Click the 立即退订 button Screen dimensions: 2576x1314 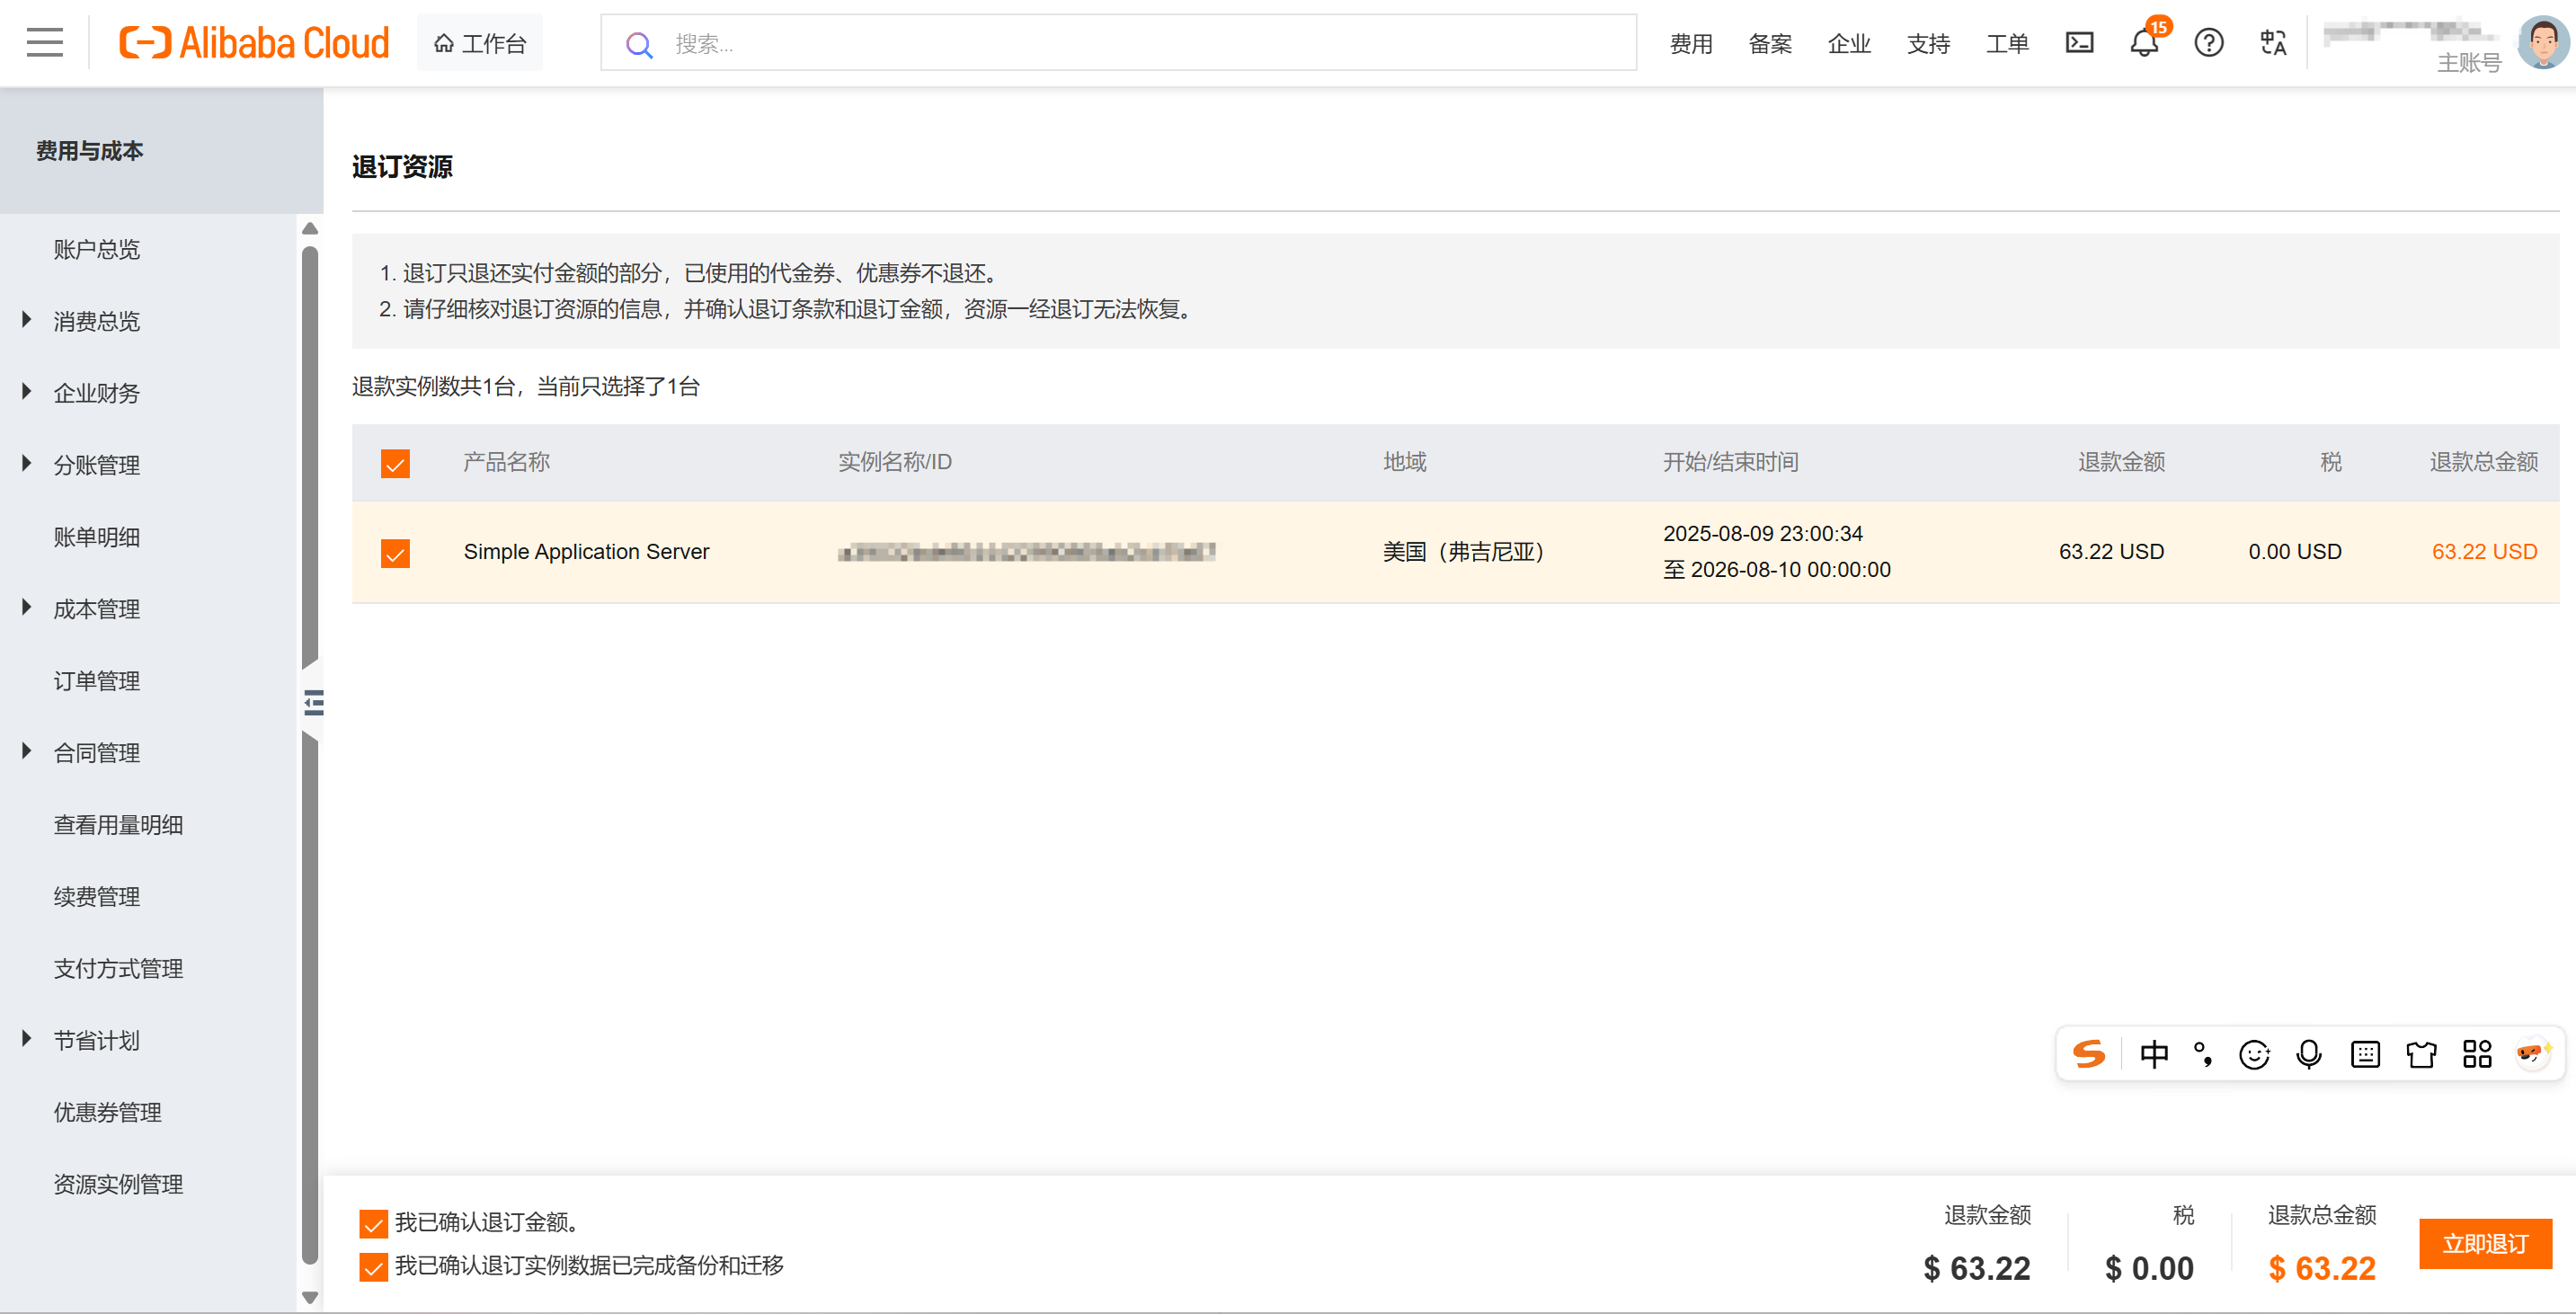pyautogui.click(x=2485, y=1243)
